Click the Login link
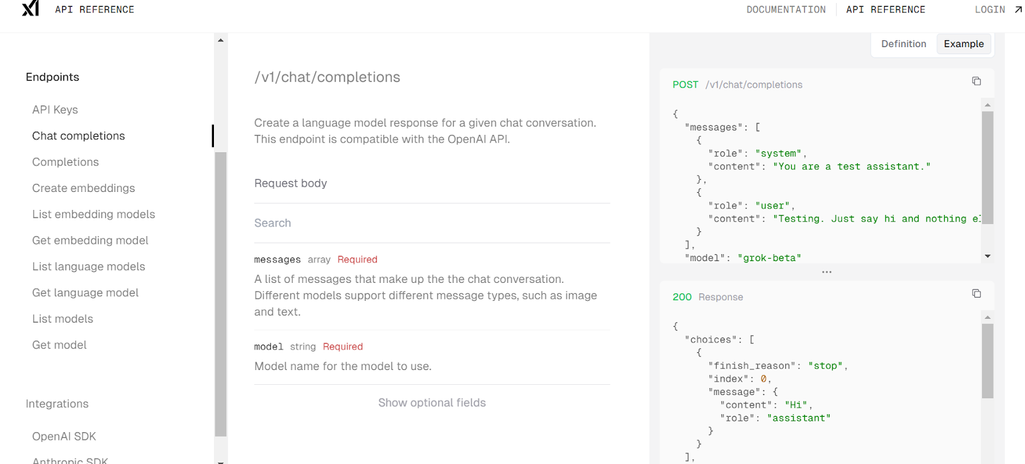Image resolution: width=1025 pixels, height=464 pixels. (x=996, y=9)
